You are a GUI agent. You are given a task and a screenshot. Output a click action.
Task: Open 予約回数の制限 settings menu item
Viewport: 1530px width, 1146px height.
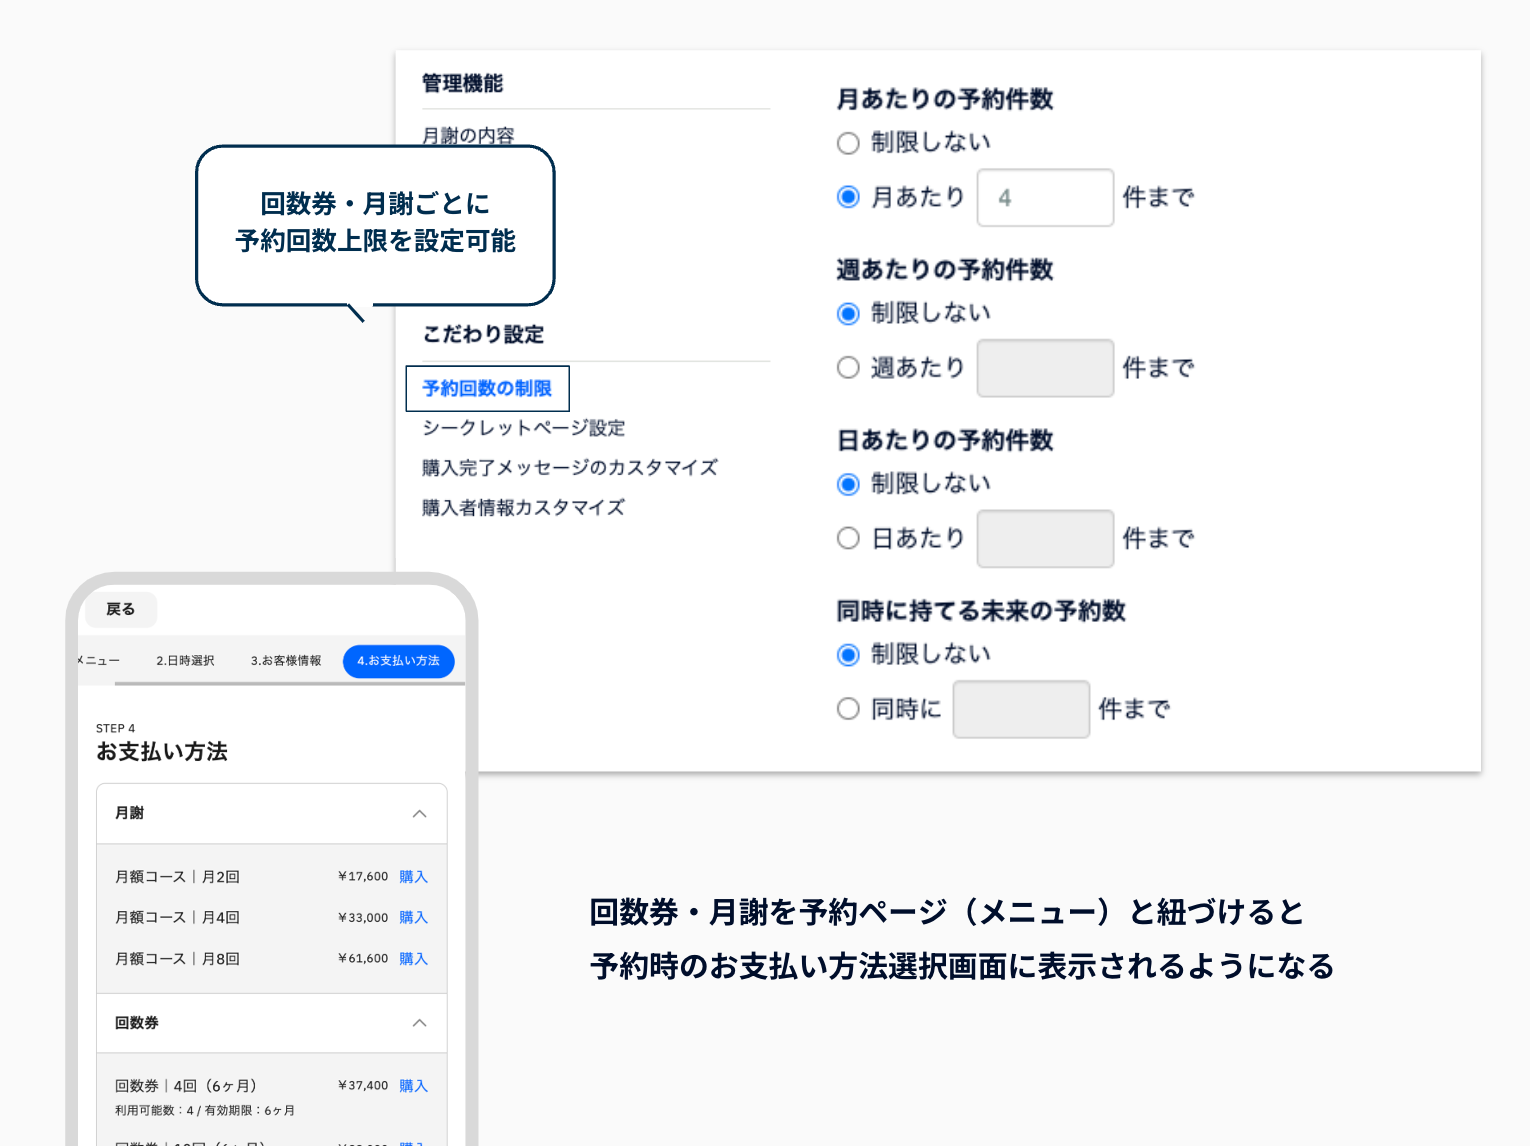[x=487, y=388]
